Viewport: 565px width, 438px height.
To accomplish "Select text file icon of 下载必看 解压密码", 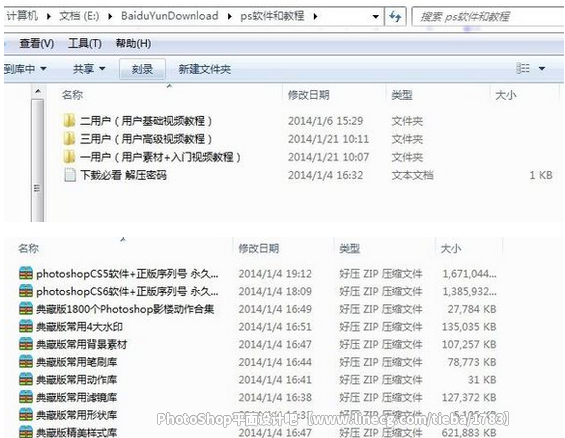I will coord(70,175).
